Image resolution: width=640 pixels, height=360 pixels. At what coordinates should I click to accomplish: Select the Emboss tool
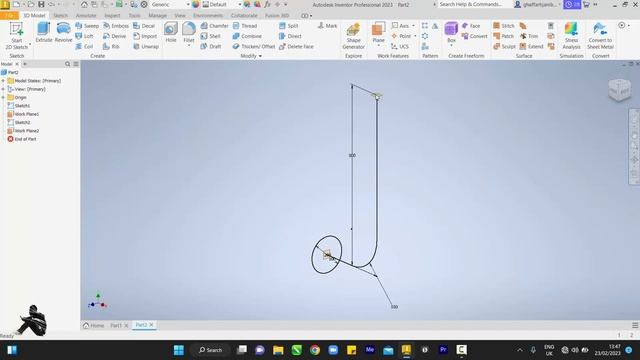pyautogui.click(x=116, y=26)
